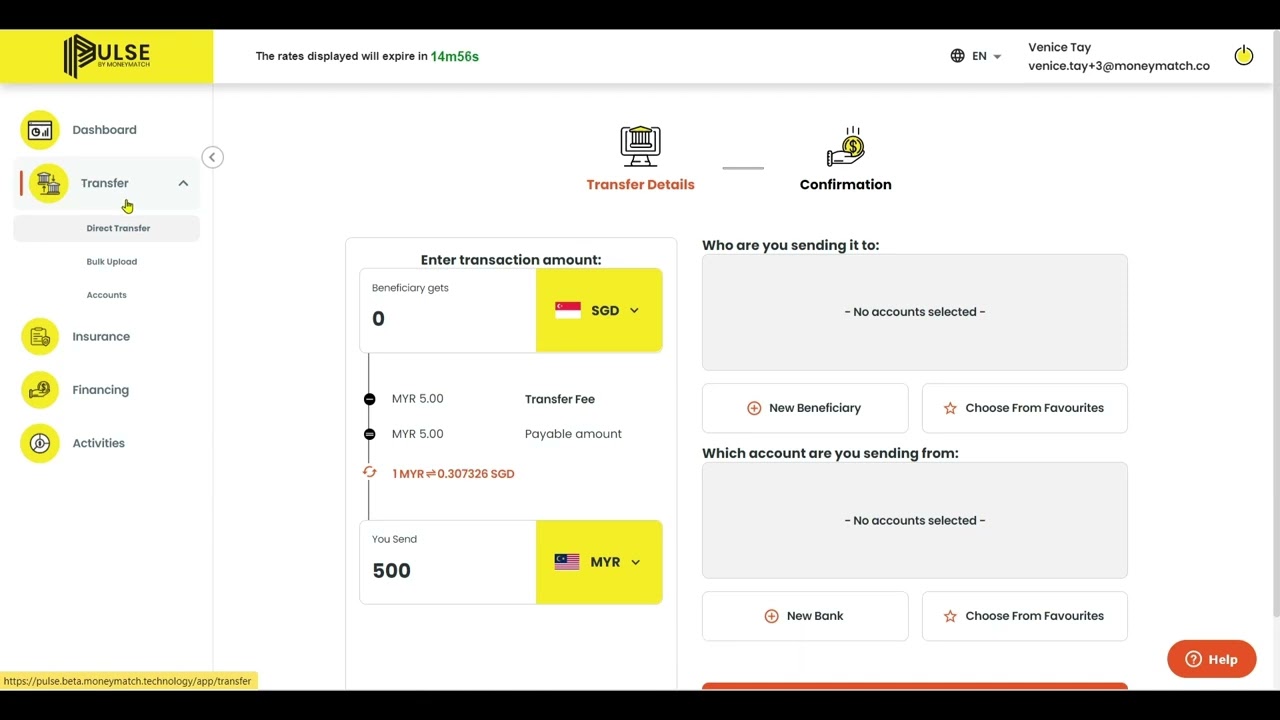Image resolution: width=1280 pixels, height=720 pixels.
Task: Click the Pulse by MoneyMatch logo
Action: tap(106, 56)
